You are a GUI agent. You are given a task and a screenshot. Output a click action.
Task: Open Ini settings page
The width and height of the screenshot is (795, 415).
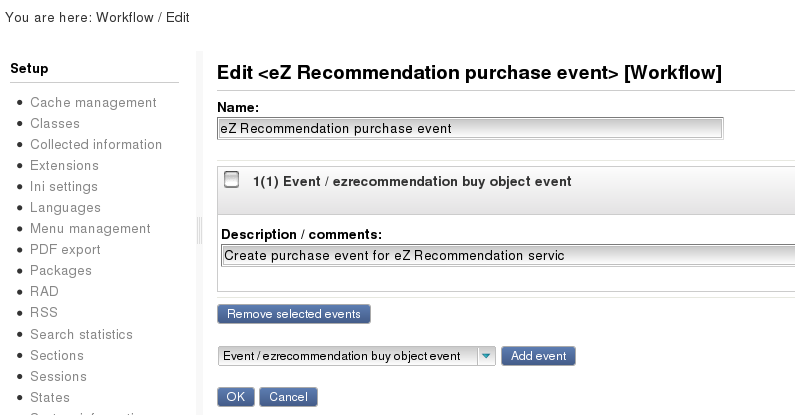64,186
